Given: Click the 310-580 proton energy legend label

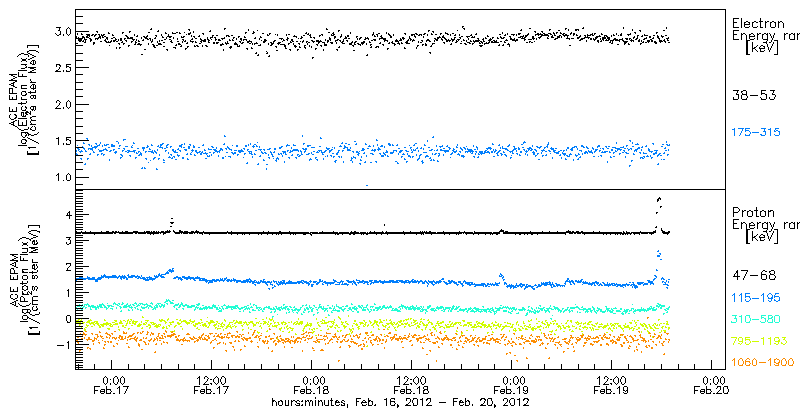Looking at the screenshot, I should pyautogui.click(x=756, y=319).
